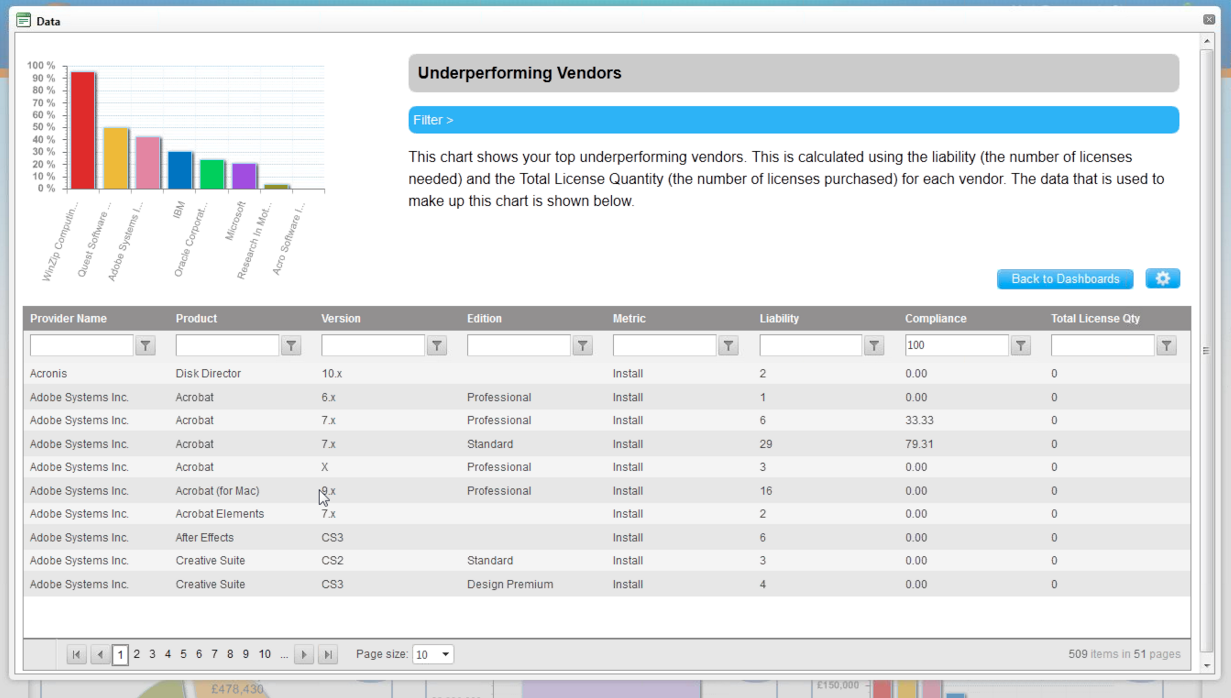
Task: Select current page 1 in pager
Action: point(120,655)
